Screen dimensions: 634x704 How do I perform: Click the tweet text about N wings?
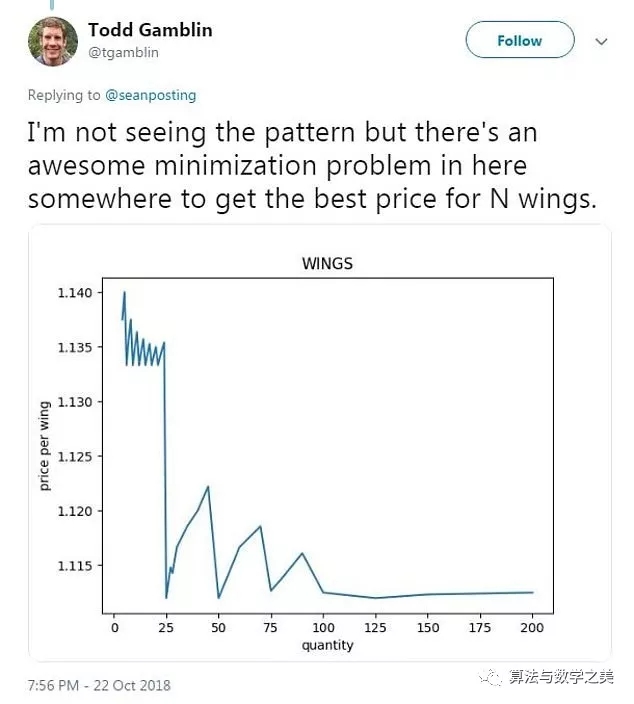click(x=312, y=165)
